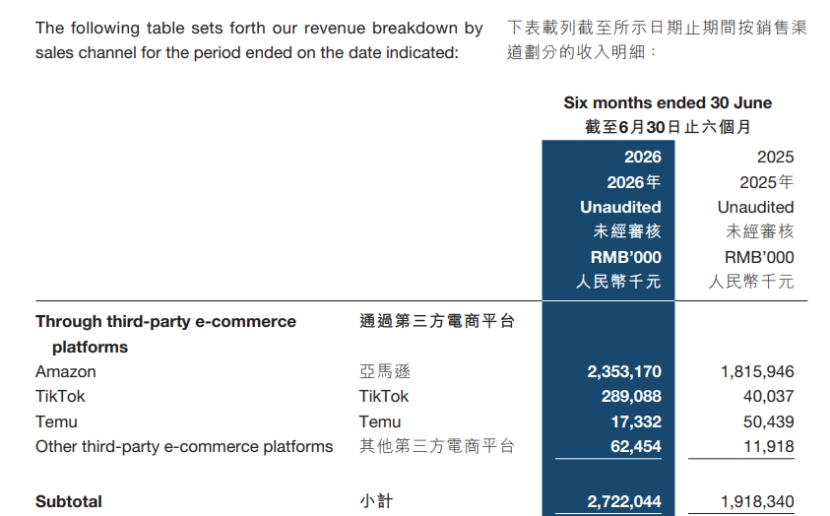This screenshot has height=516, width=830.
Task: Select other platforms 2026 value 62,454
Action: point(636,447)
